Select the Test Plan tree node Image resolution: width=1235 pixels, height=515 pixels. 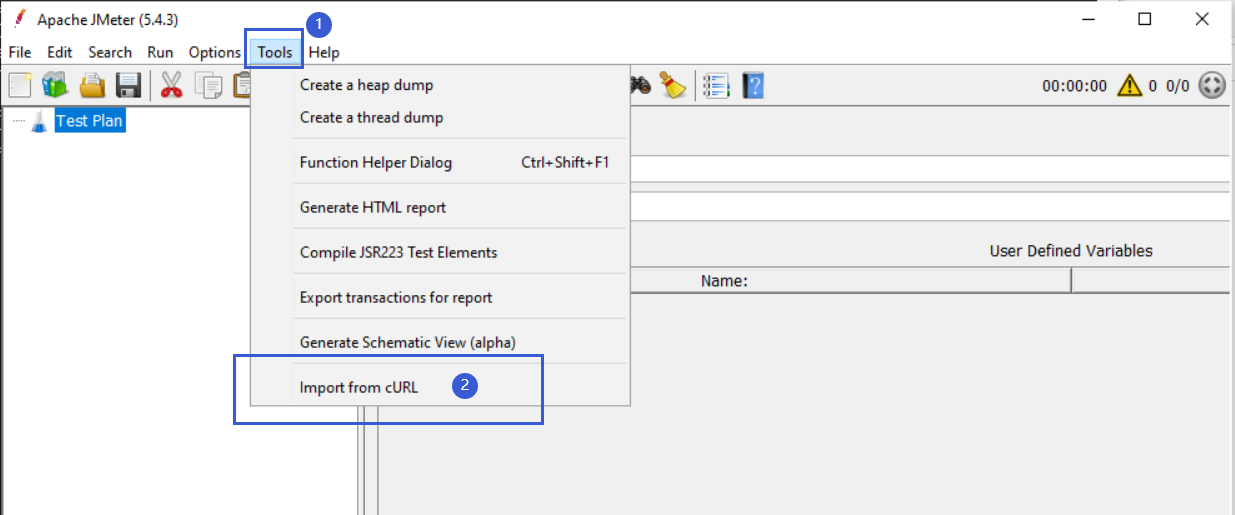(90, 121)
